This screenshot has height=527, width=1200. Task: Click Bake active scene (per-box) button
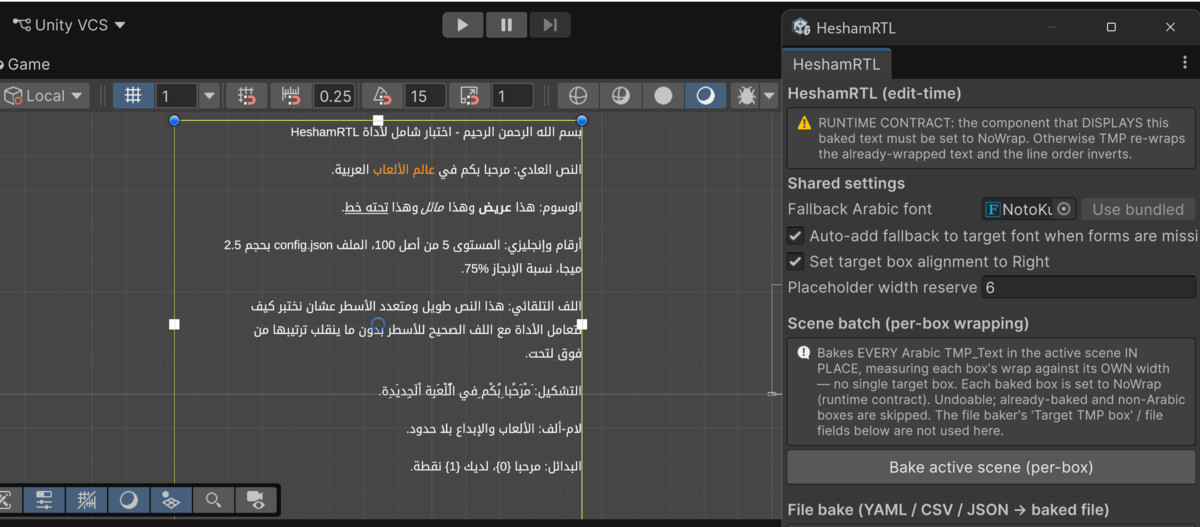(x=991, y=467)
